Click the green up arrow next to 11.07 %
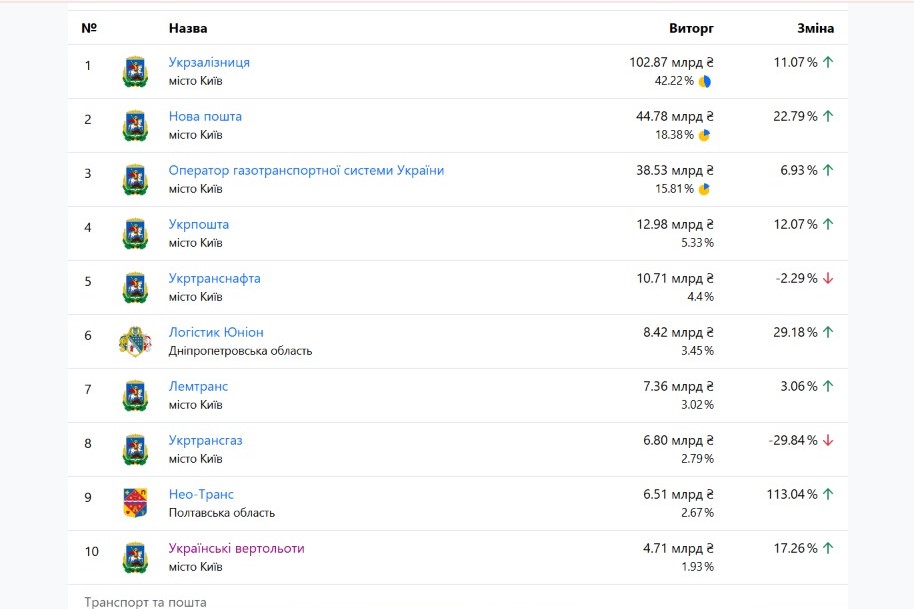 coord(828,62)
